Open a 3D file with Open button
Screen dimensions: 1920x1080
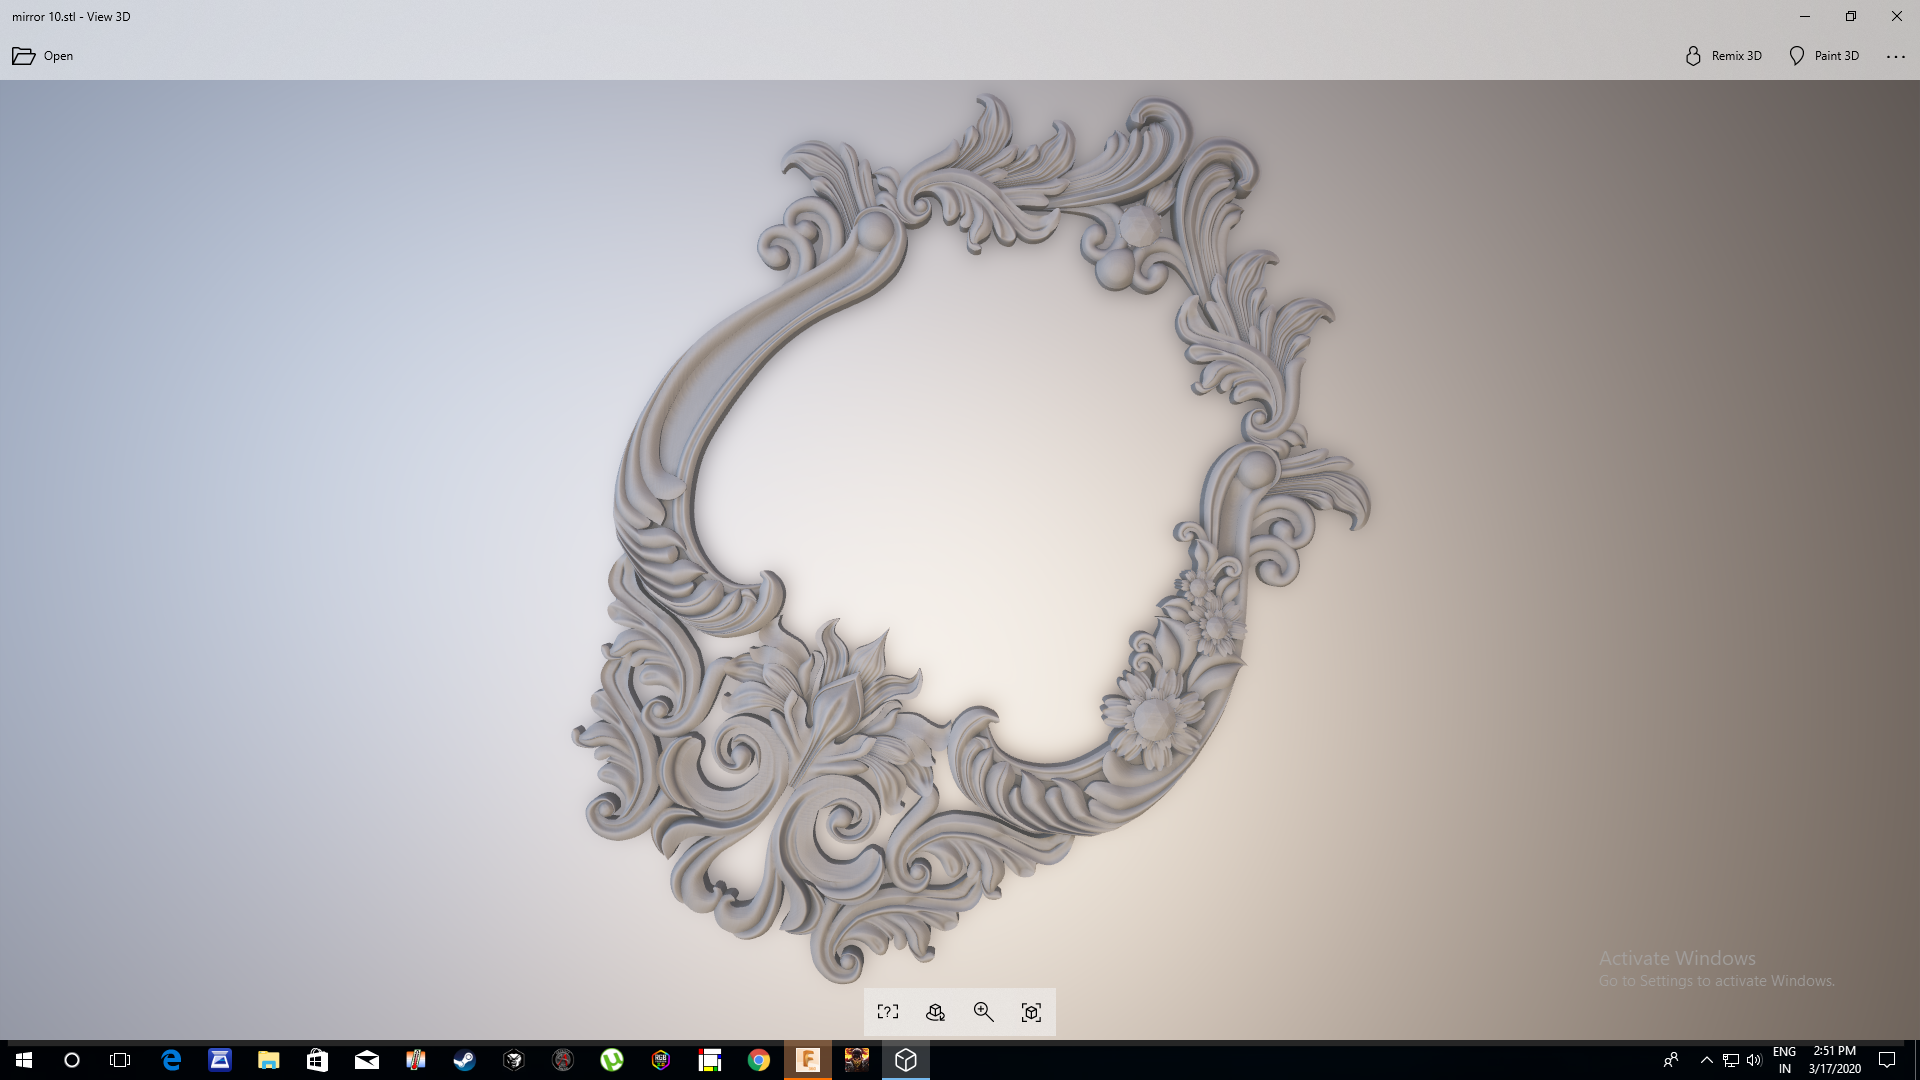point(43,56)
